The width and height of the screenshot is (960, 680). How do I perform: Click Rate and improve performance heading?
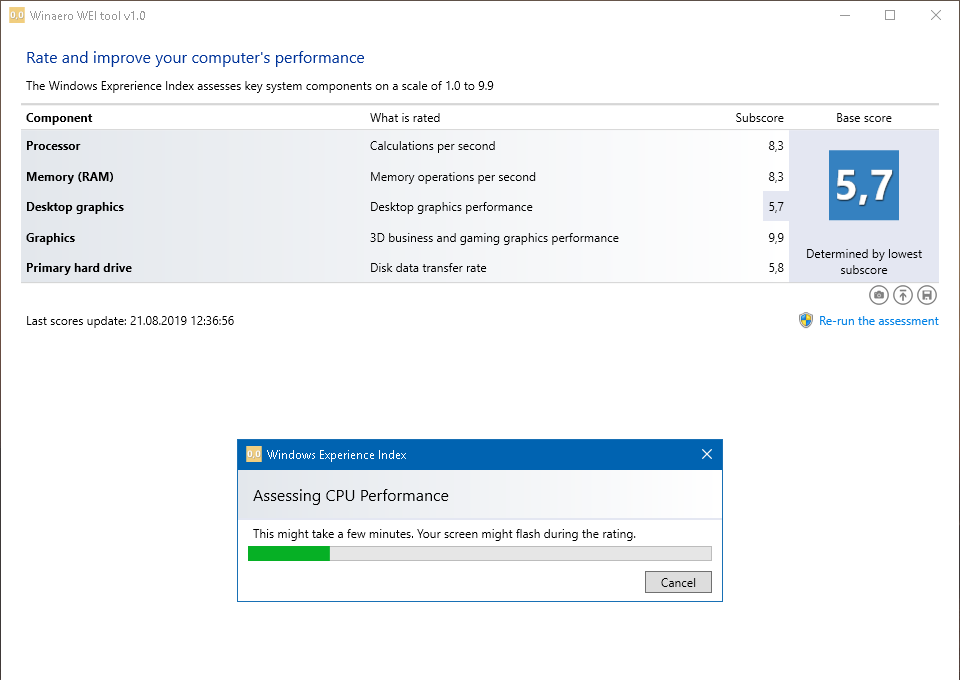195,58
